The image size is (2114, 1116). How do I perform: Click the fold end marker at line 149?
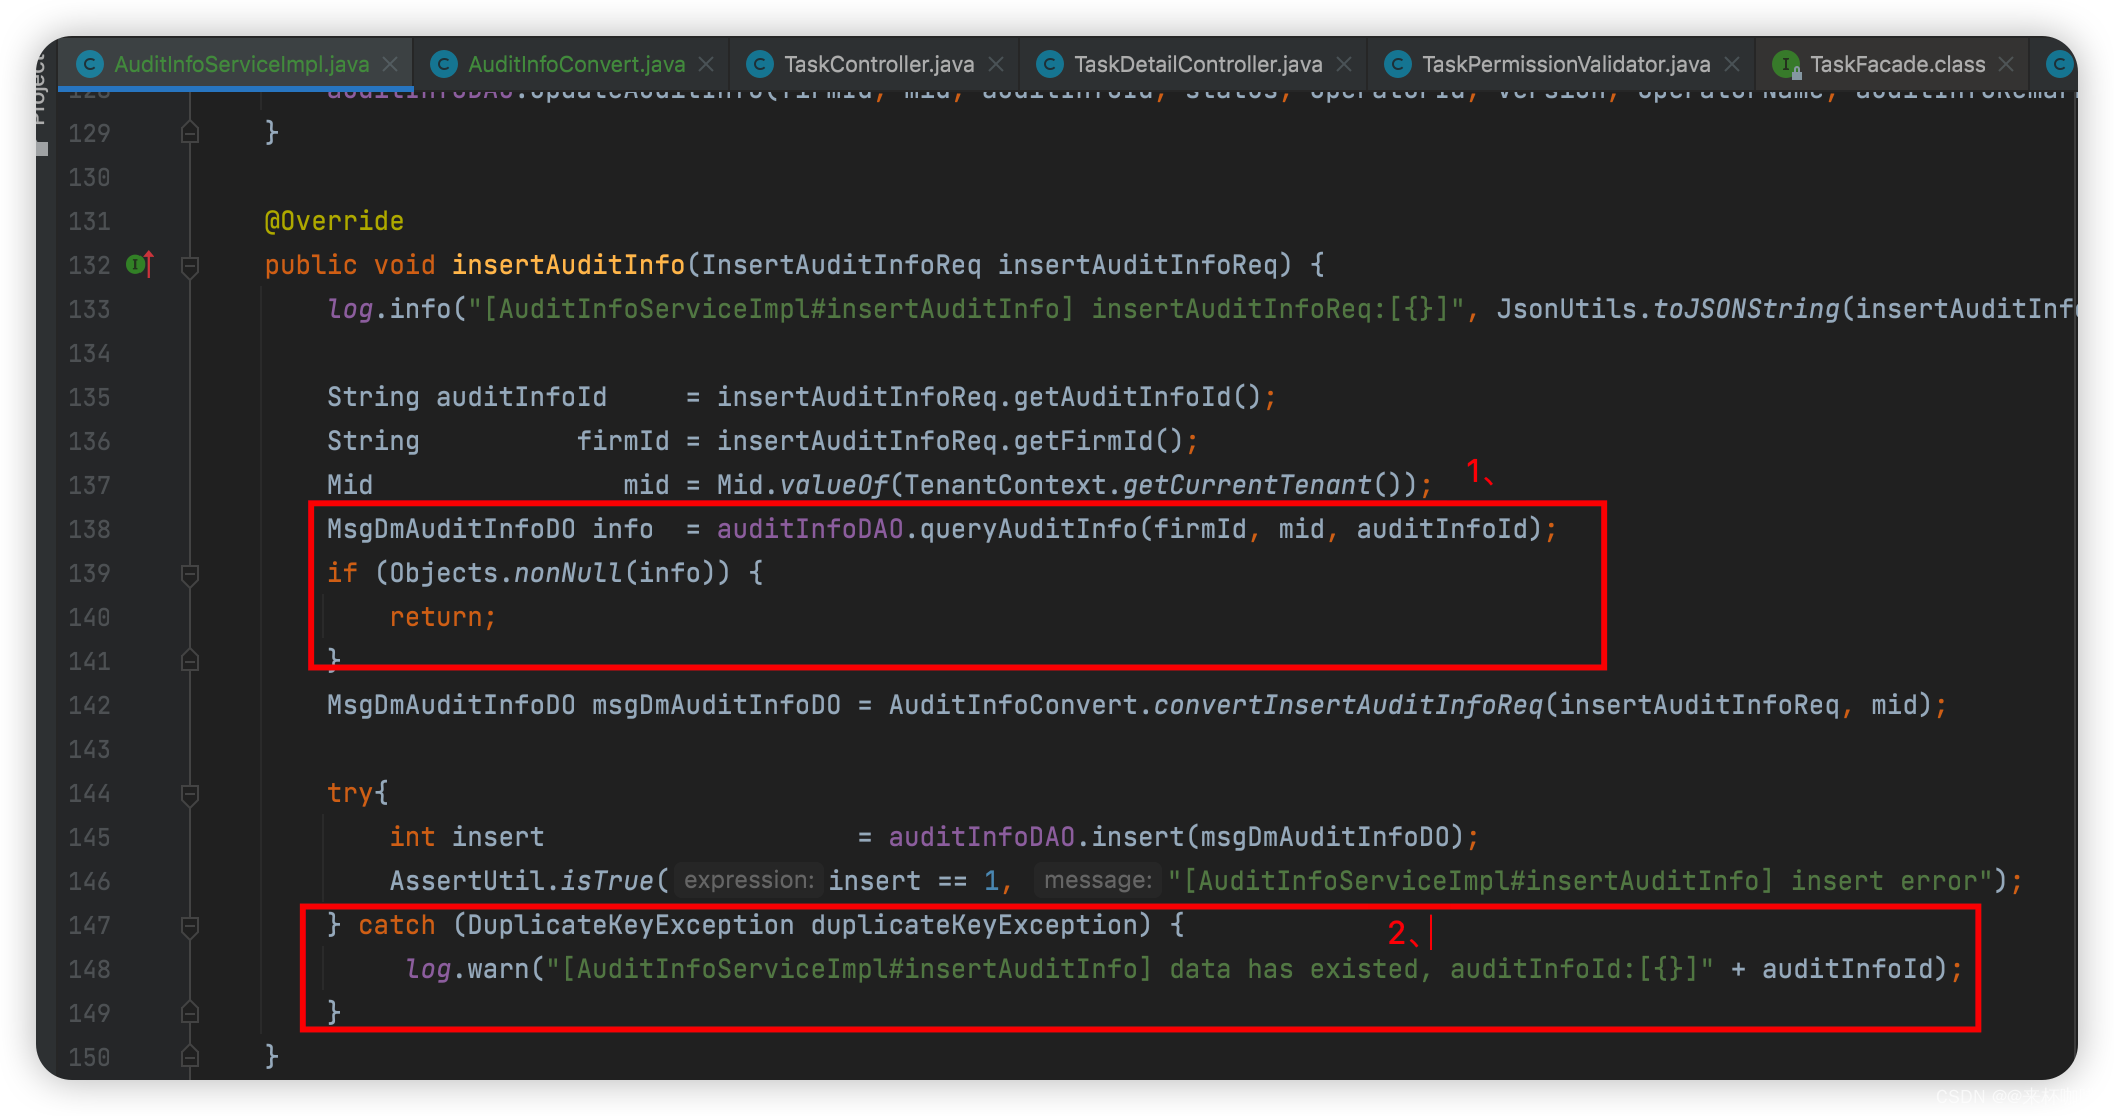click(190, 1013)
